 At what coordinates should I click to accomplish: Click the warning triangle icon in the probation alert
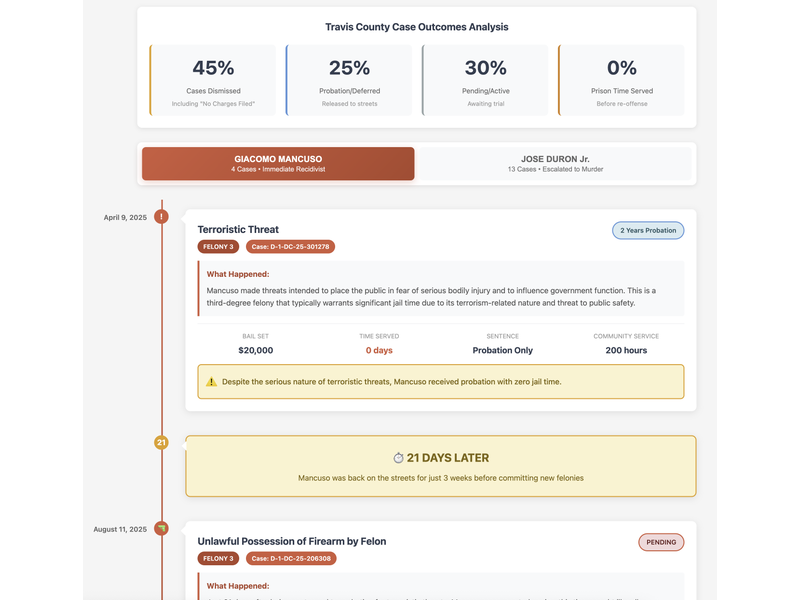211,381
